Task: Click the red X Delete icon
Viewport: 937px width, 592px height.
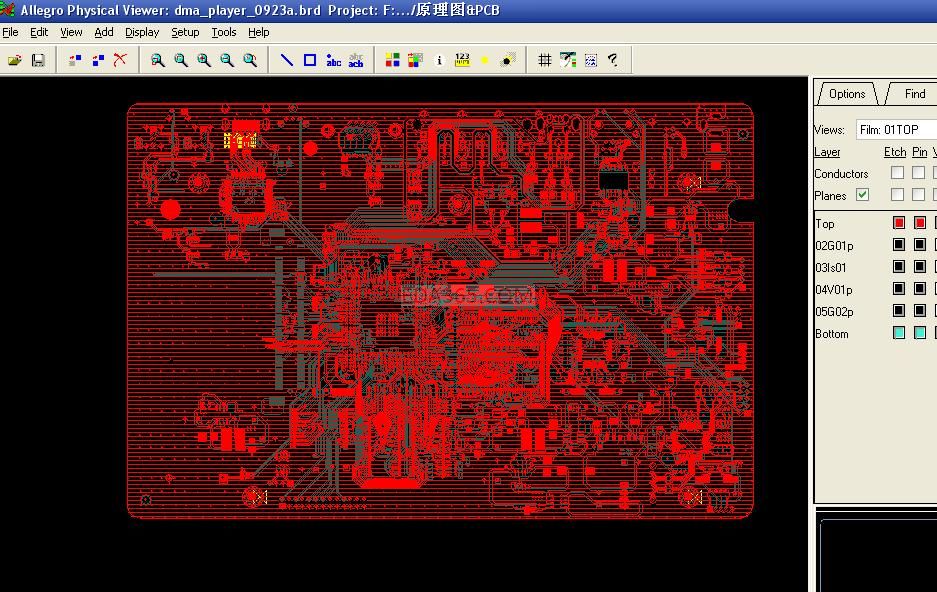Action: click(121, 60)
